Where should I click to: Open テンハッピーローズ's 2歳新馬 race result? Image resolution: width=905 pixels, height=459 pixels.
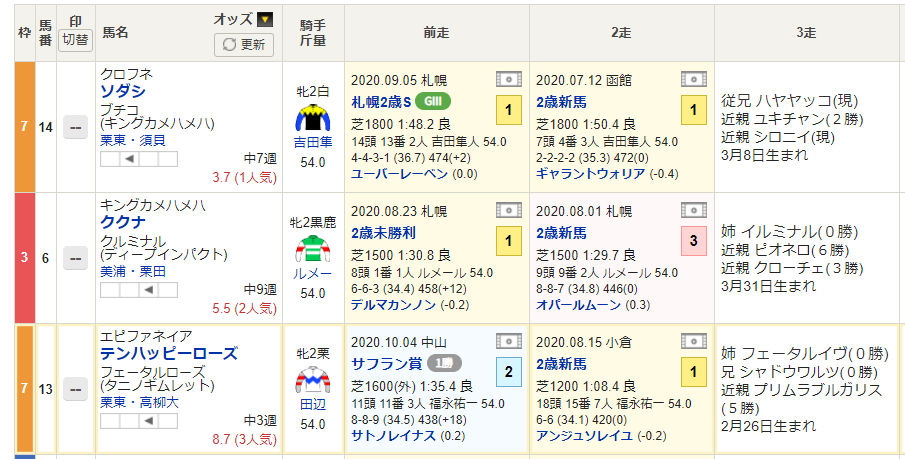561,364
